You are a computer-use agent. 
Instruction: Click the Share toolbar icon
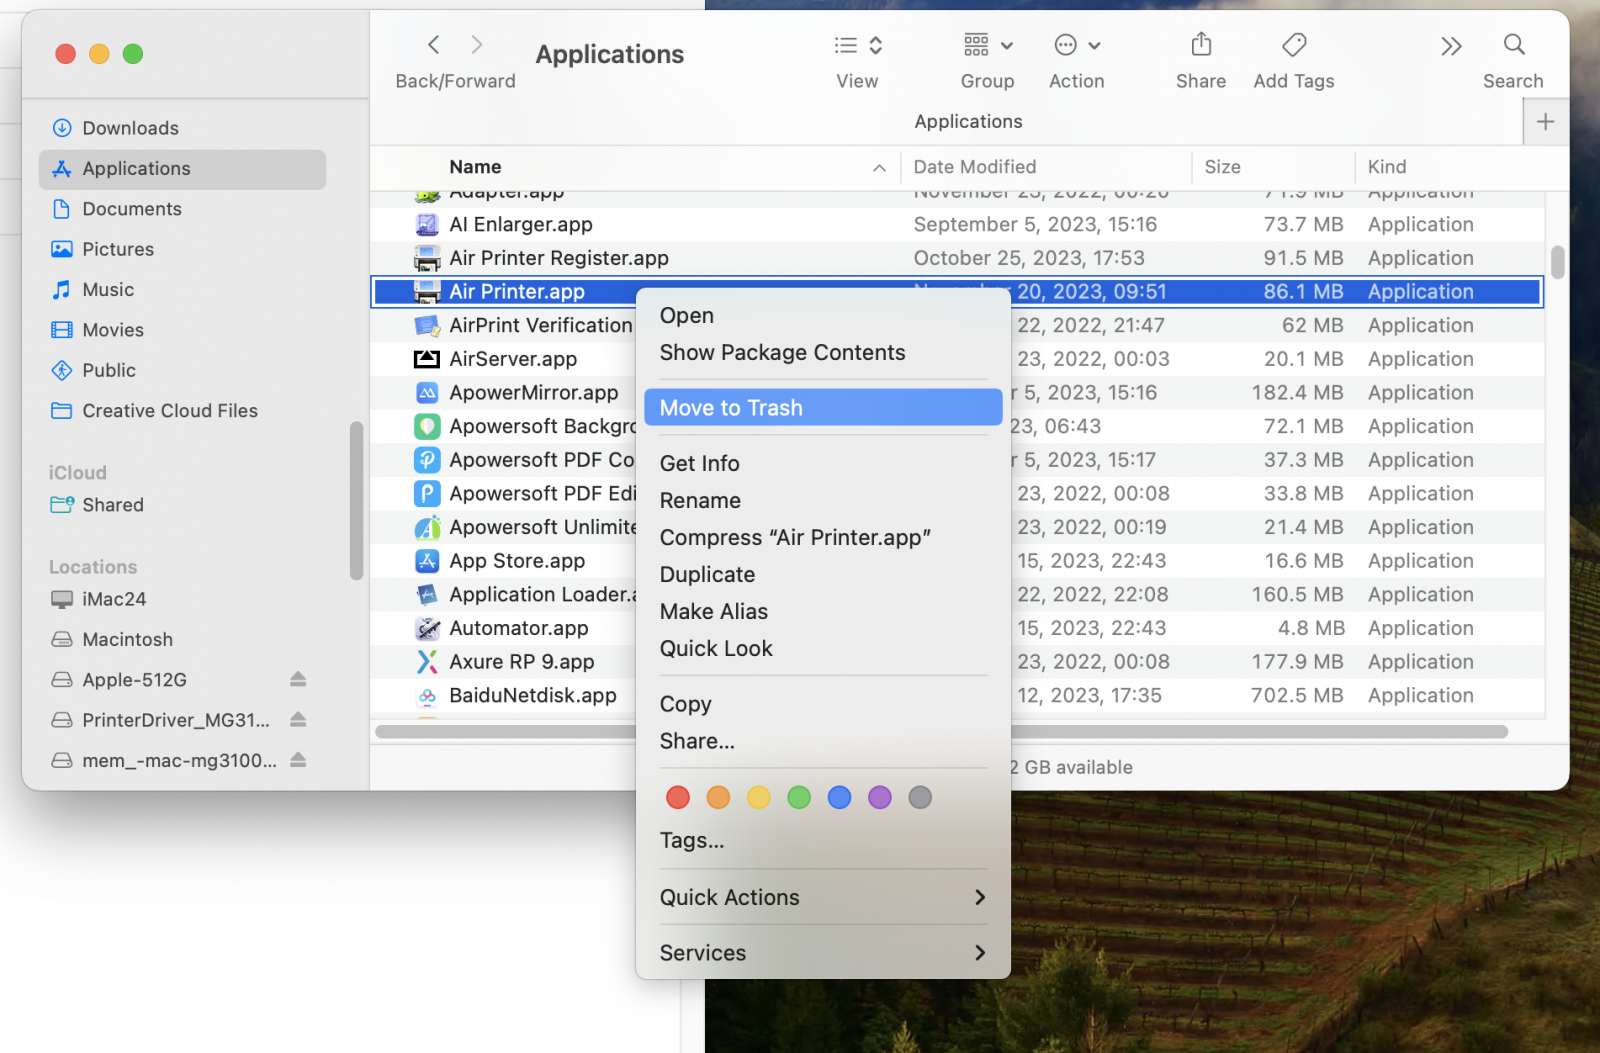click(1201, 45)
